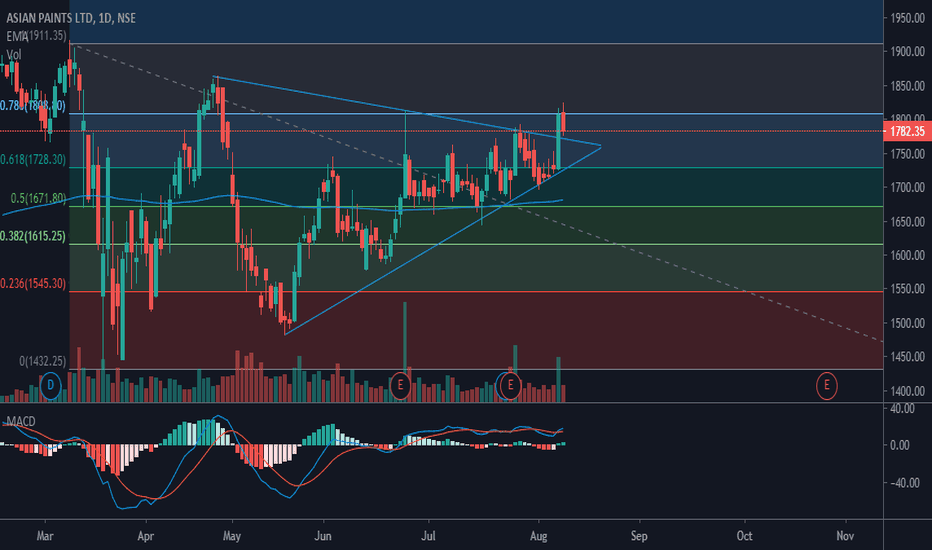This screenshot has height=550, width=932.
Task: Click the Jun label on time axis
Action: (x=322, y=536)
